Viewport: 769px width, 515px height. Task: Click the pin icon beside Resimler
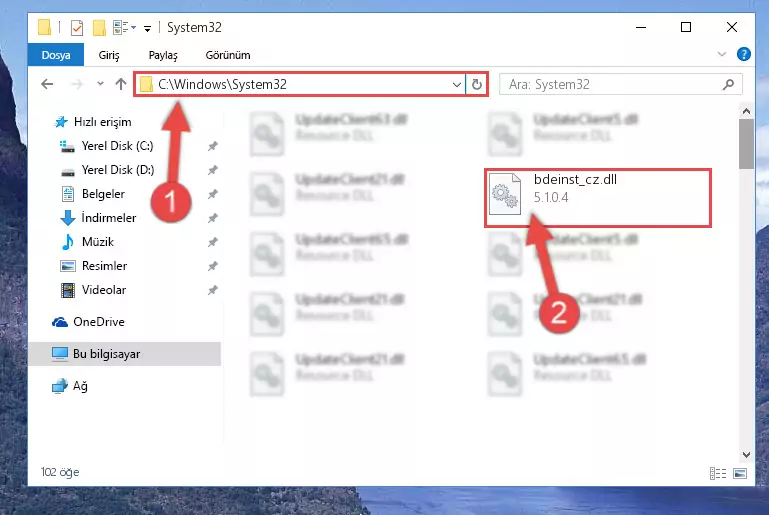click(x=212, y=266)
